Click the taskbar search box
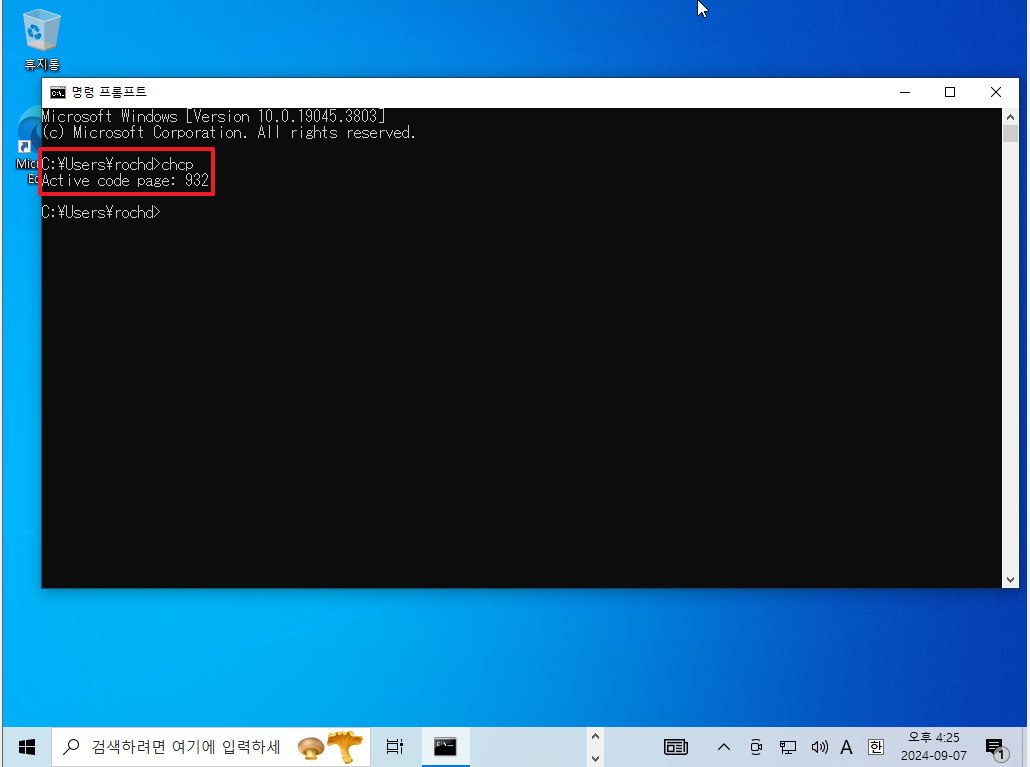Screen dimensions: 1030x767 (212, 747)
